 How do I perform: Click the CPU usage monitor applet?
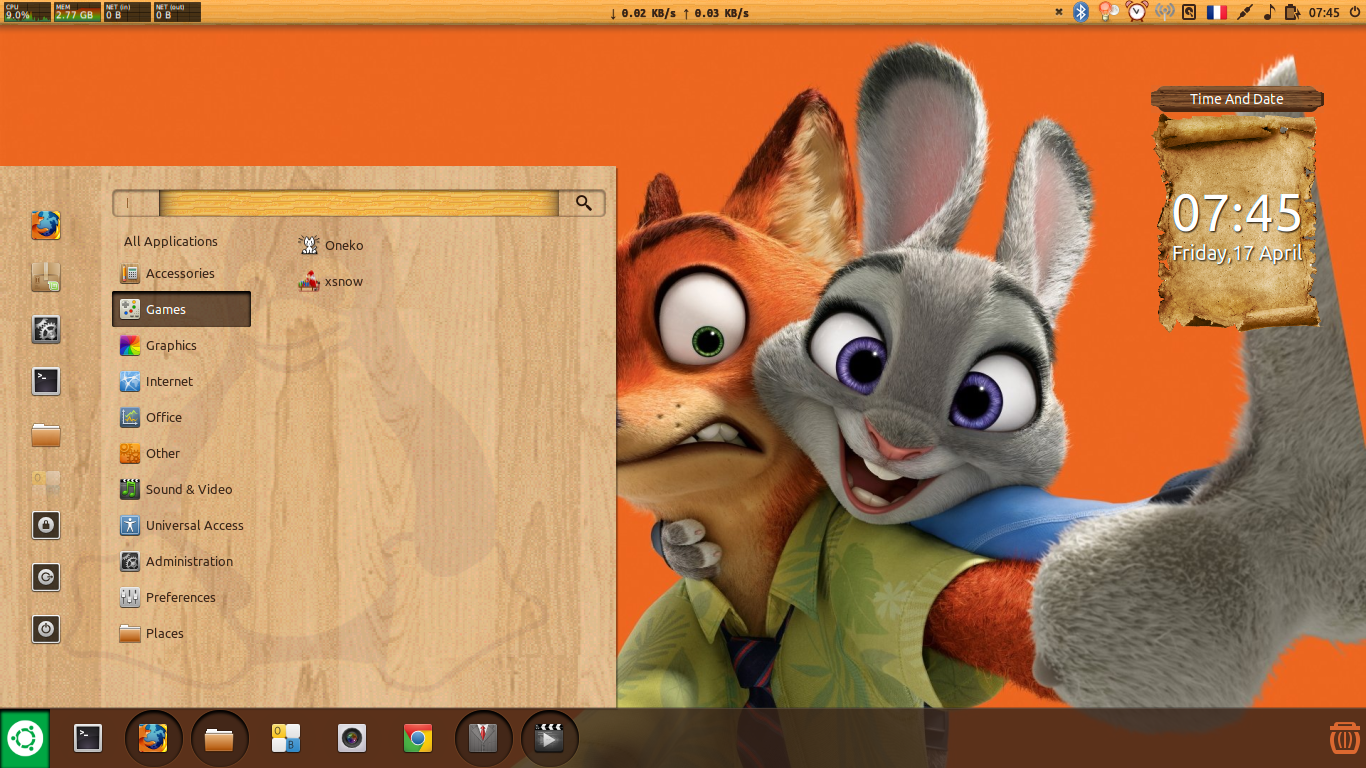[27, 12]
